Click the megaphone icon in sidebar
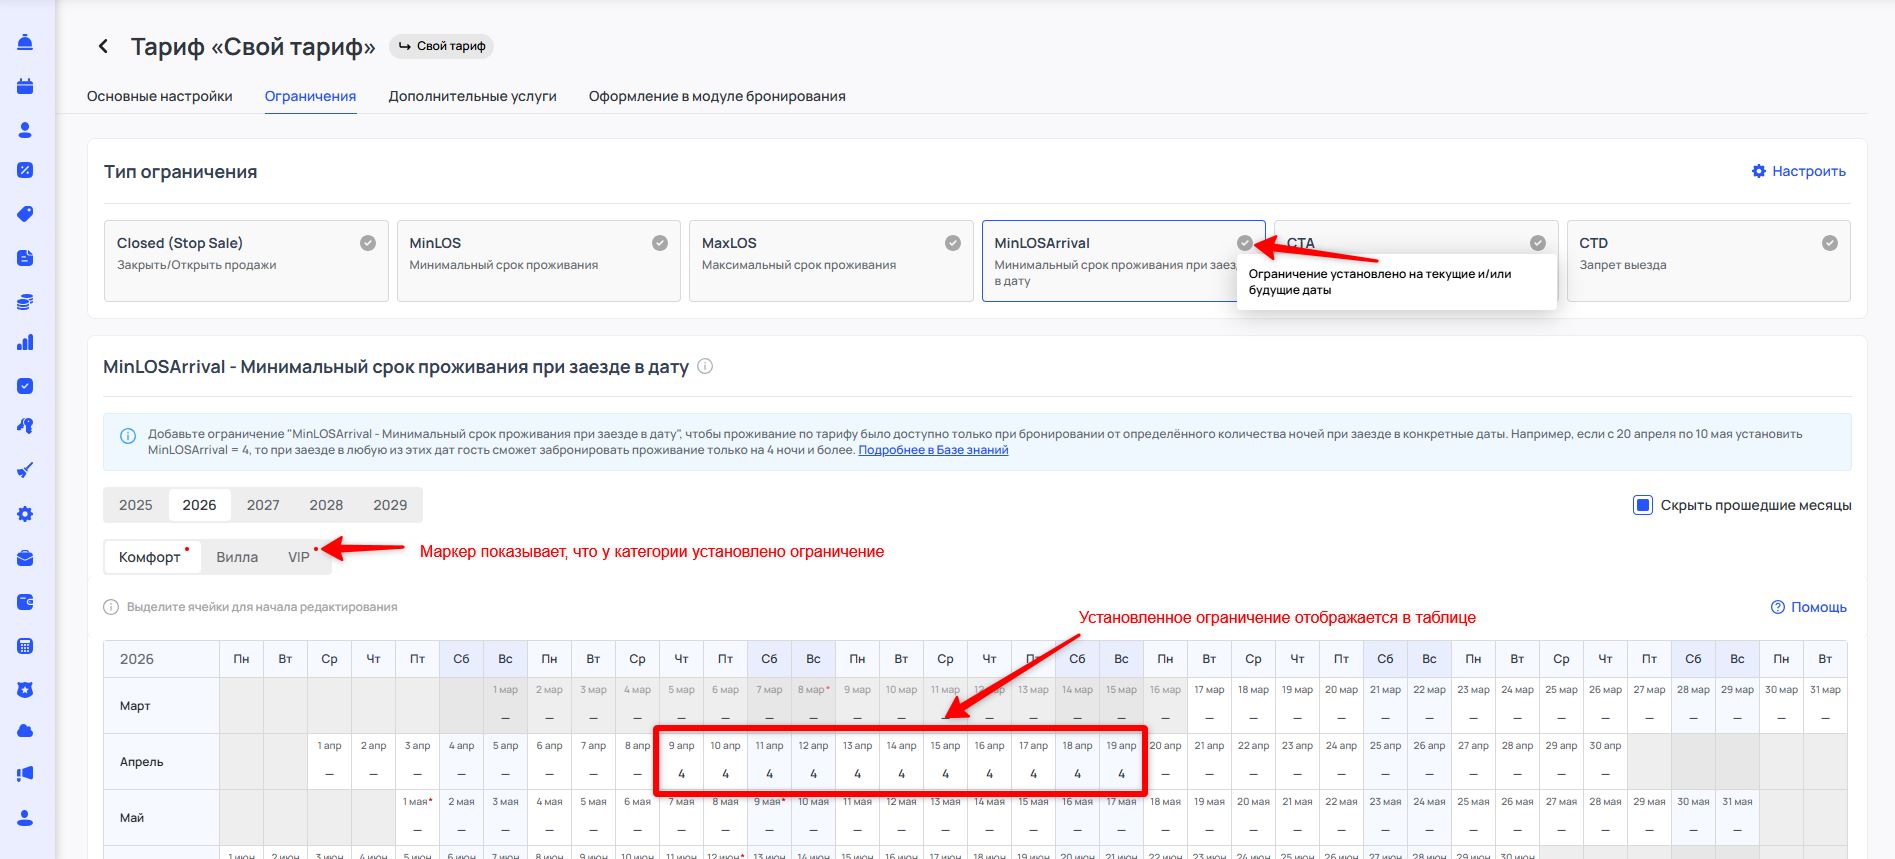This screenshot has height=859, width=1895. point(25,774)
